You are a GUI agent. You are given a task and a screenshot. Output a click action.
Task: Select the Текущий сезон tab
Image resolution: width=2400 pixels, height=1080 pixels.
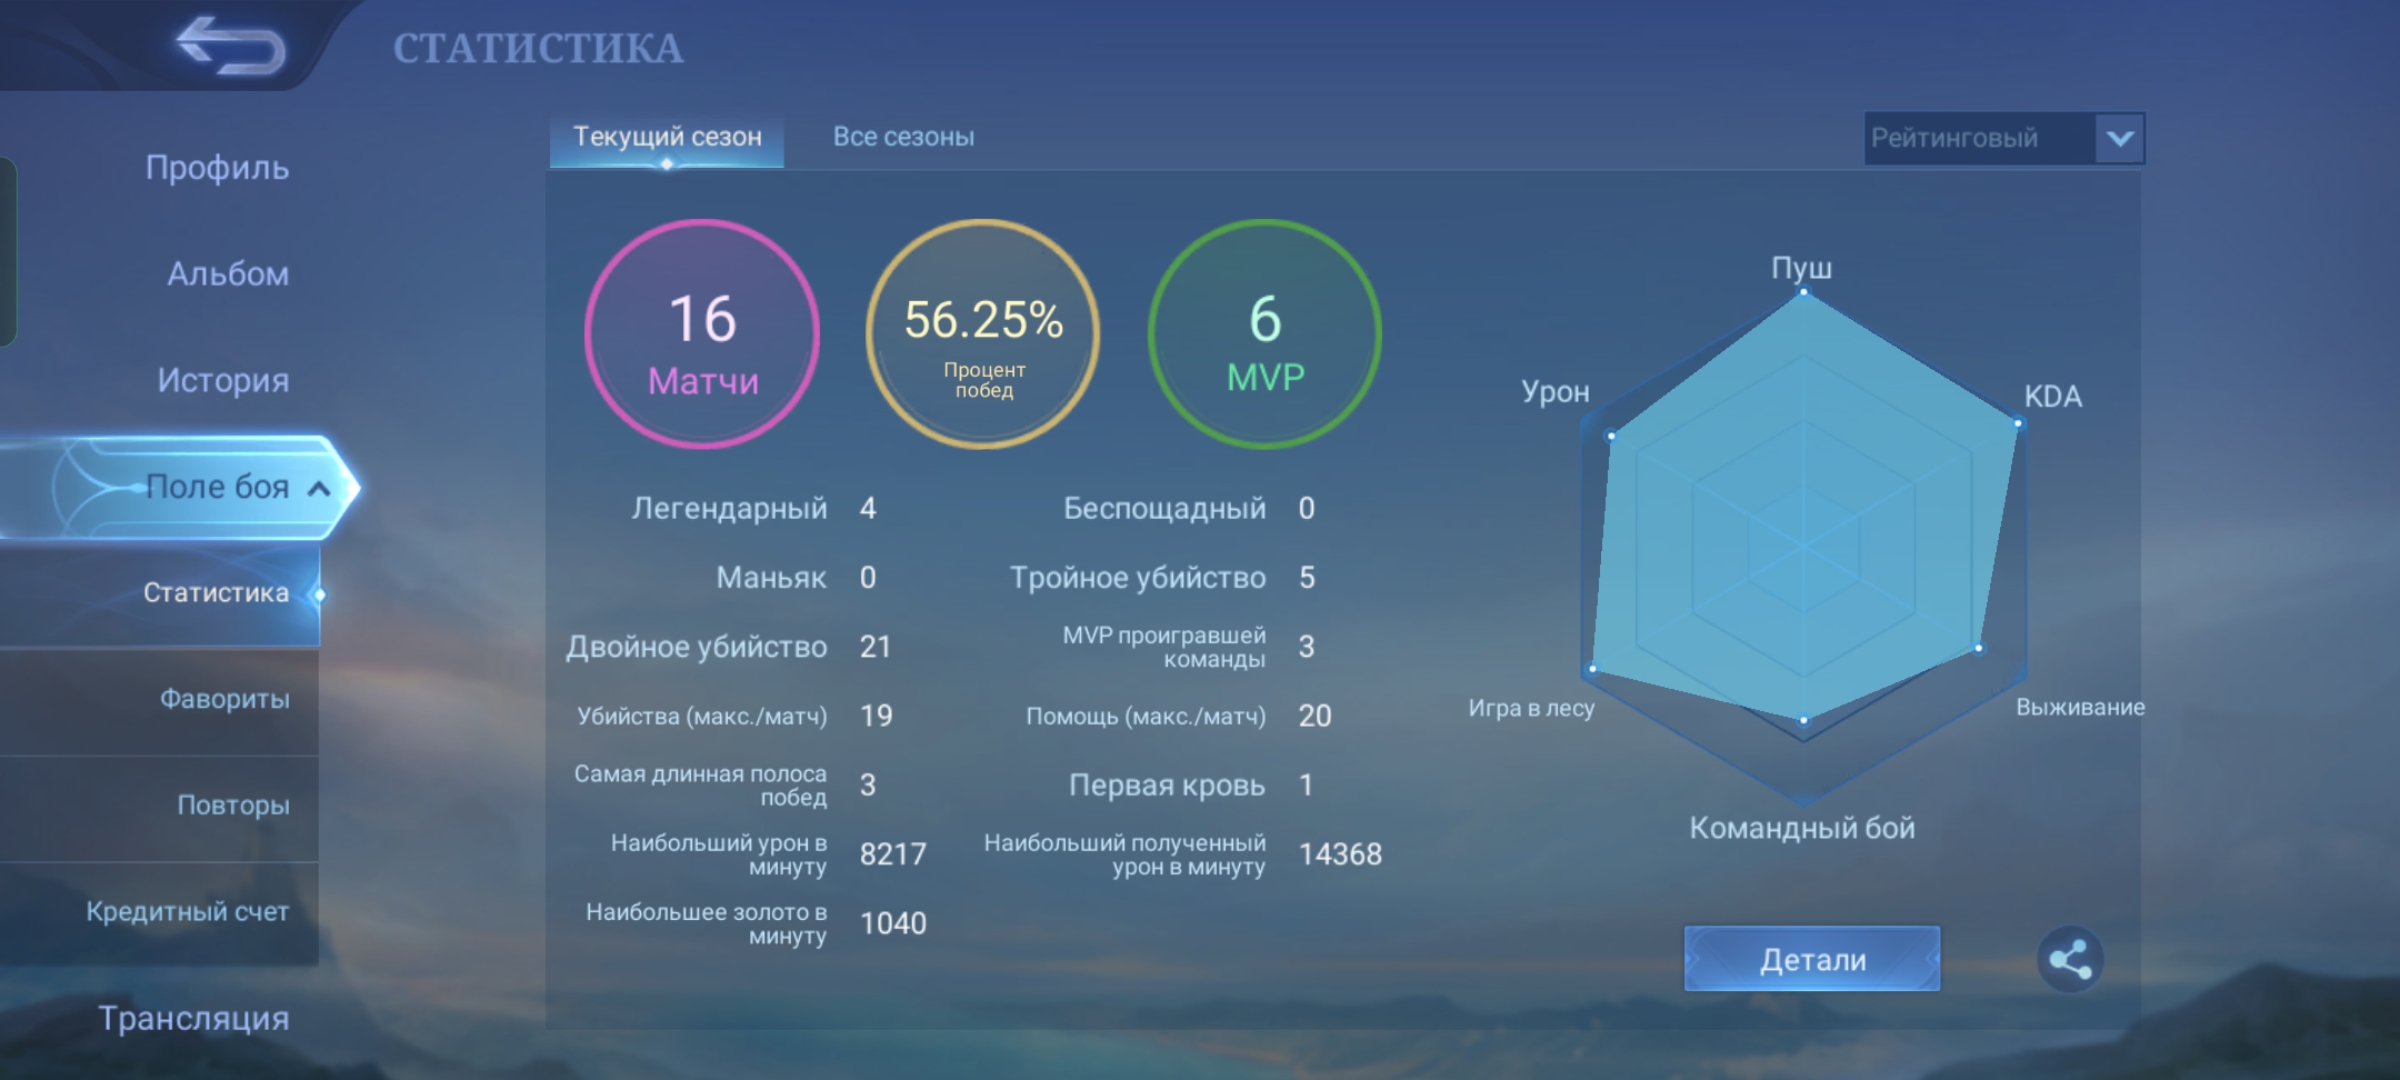click(667, 137)
